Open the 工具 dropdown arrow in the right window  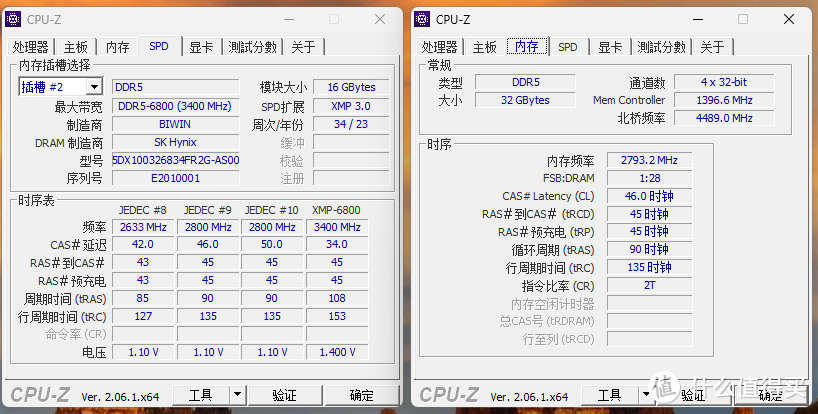click(646, 395)
